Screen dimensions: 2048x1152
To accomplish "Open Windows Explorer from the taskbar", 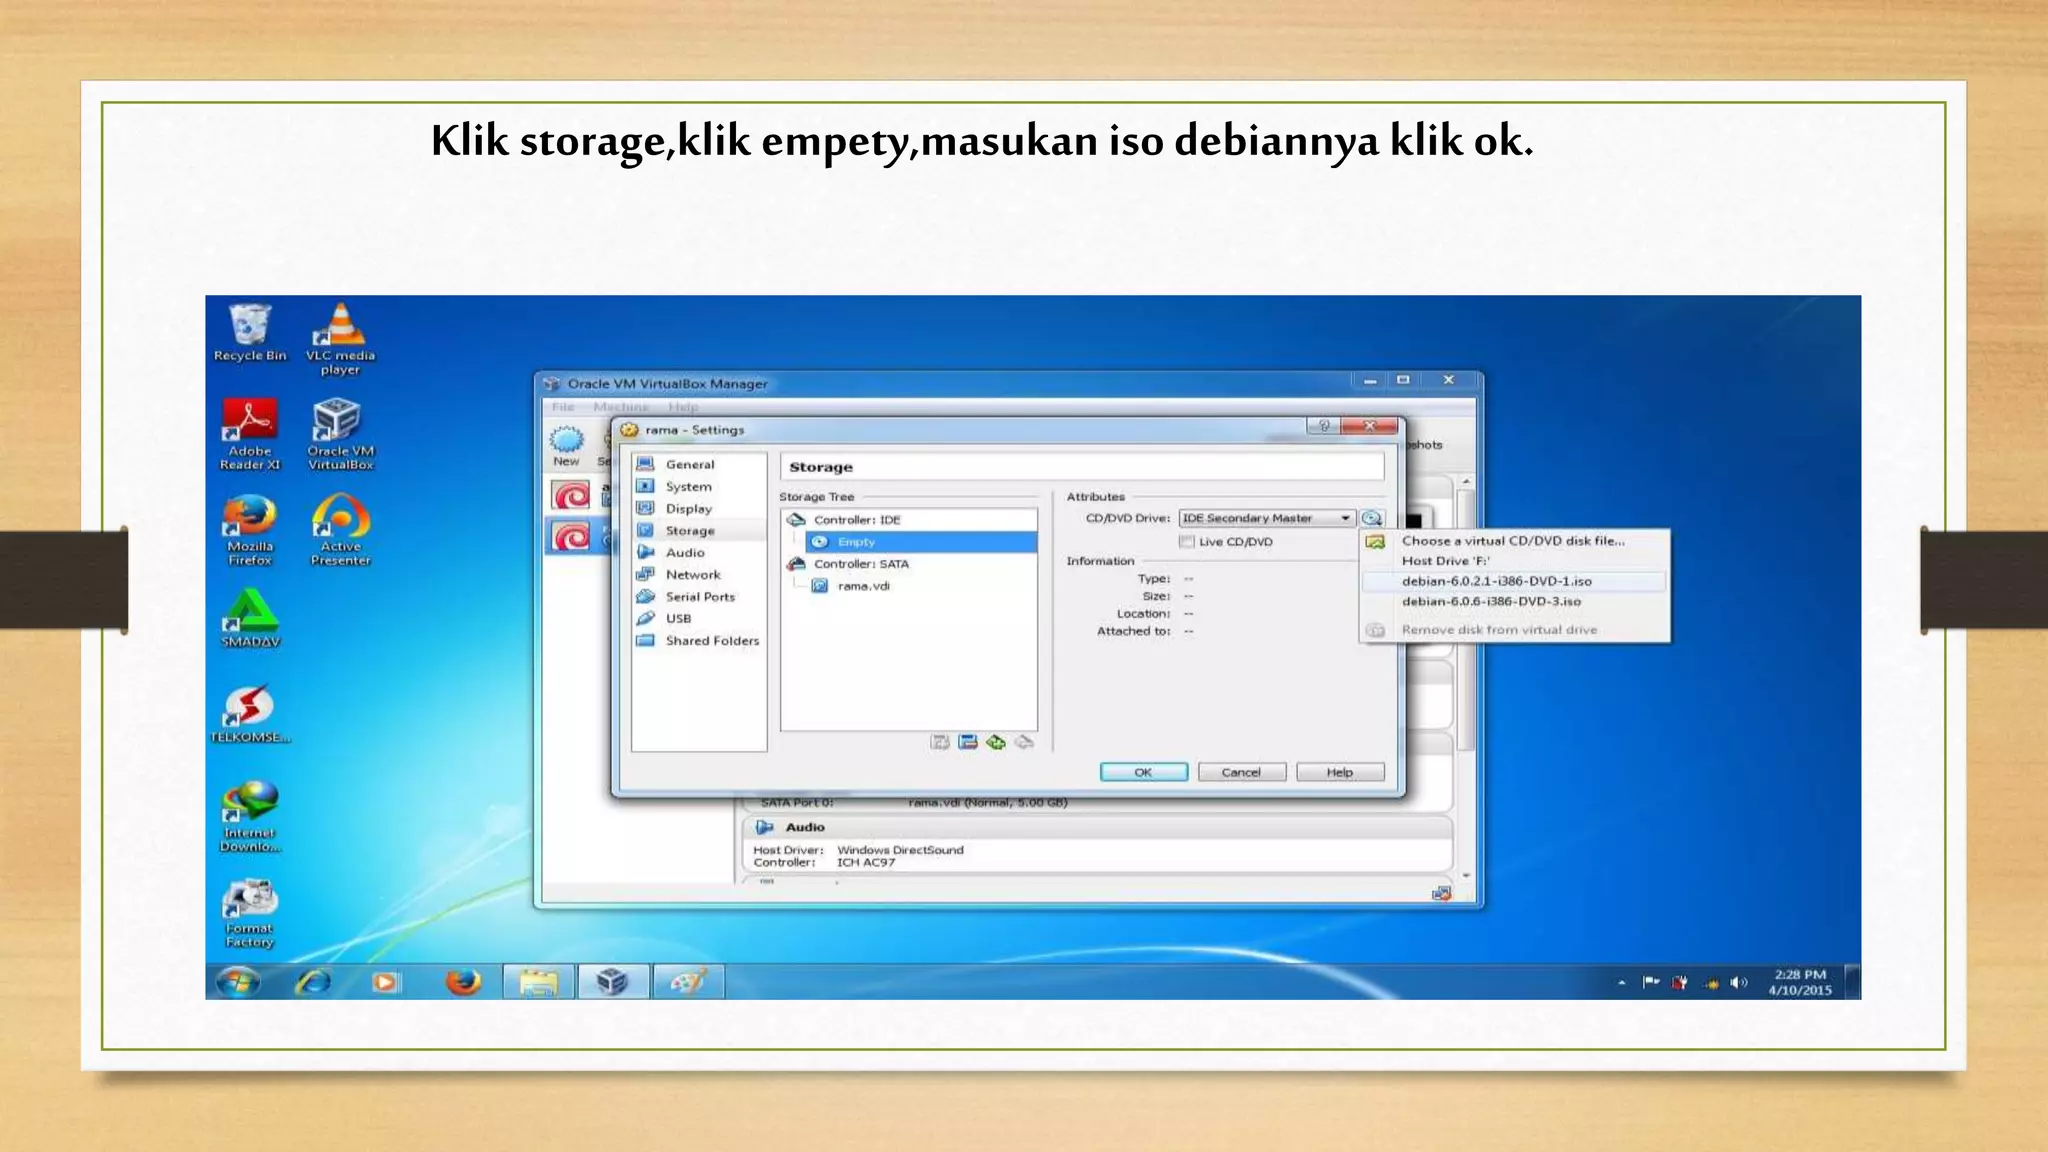I will tap(538, 982).
